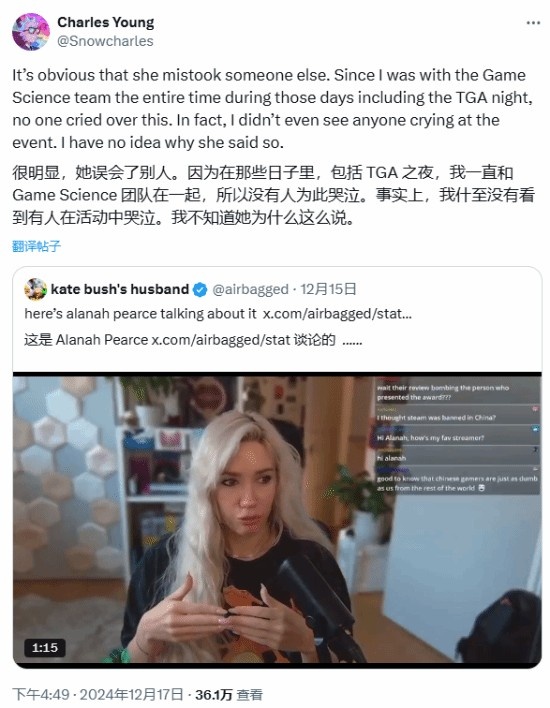Click the blue verified badge icon
Image resolution: width=550 pixels, height=708 pixels.
click(200, 289)
